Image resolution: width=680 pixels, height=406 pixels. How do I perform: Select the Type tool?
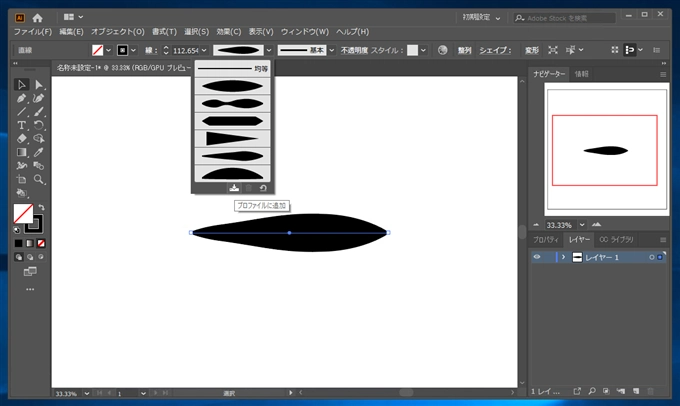click(x=21, y=125)
